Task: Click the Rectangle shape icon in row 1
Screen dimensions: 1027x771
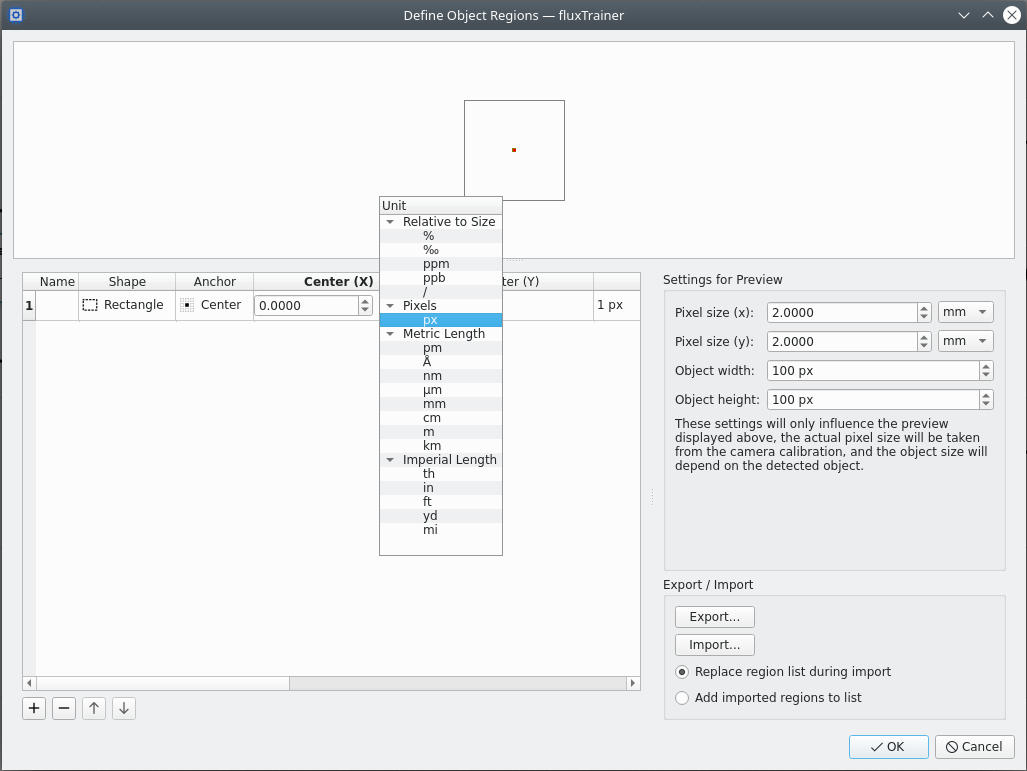Action: (90, 305)
